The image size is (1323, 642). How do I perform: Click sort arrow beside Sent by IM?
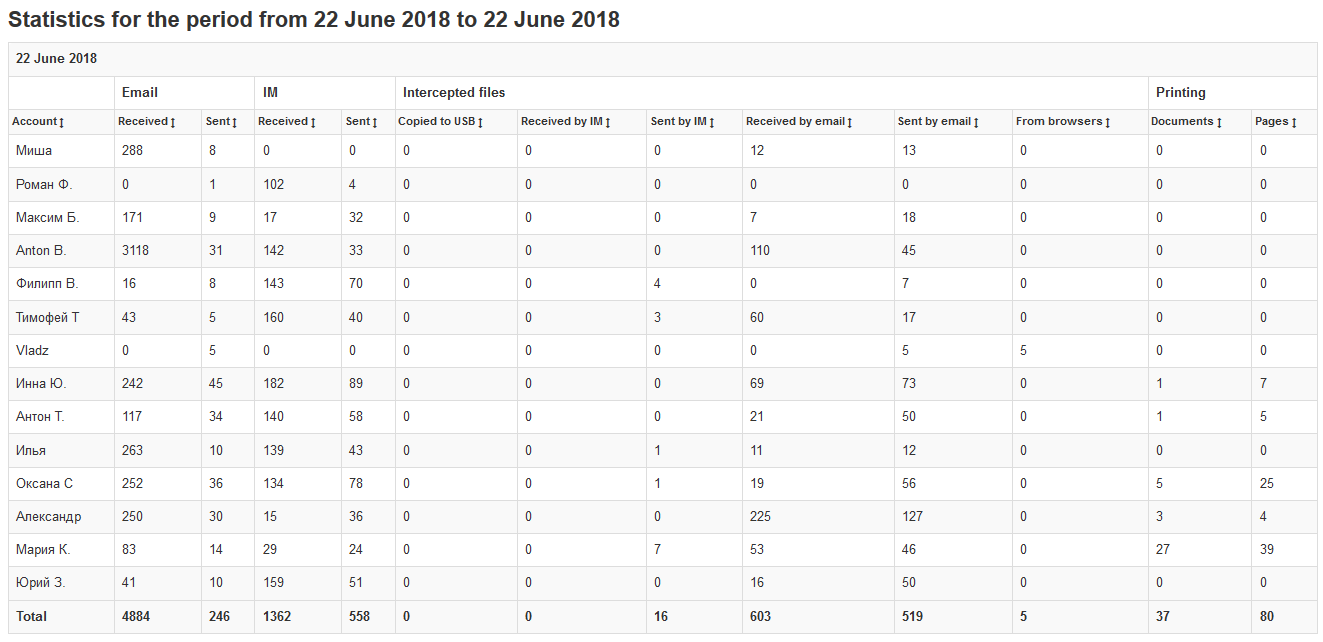(712, 122)
